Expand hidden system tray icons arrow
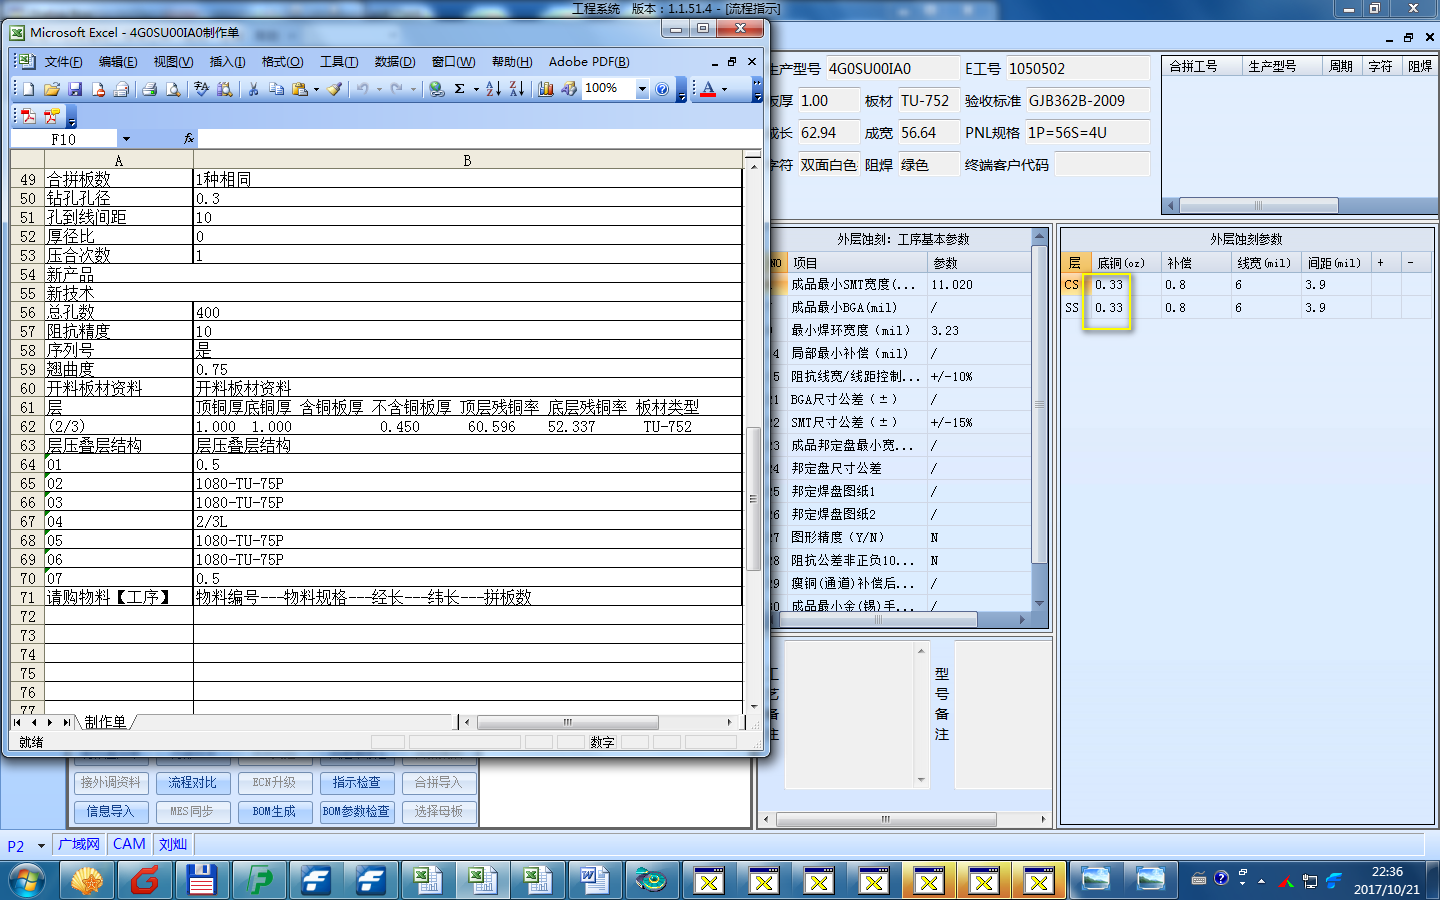The height and width of the screenshot is (900, 1440). [1261, 881]
